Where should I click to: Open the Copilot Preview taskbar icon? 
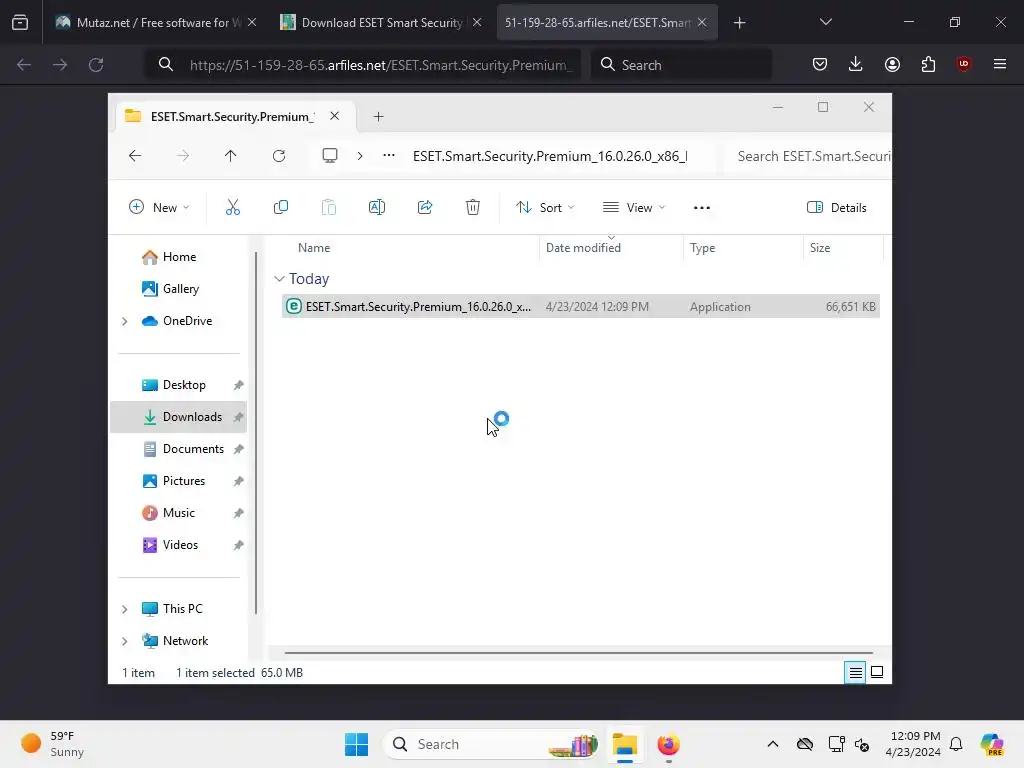(x=992, y=744)
